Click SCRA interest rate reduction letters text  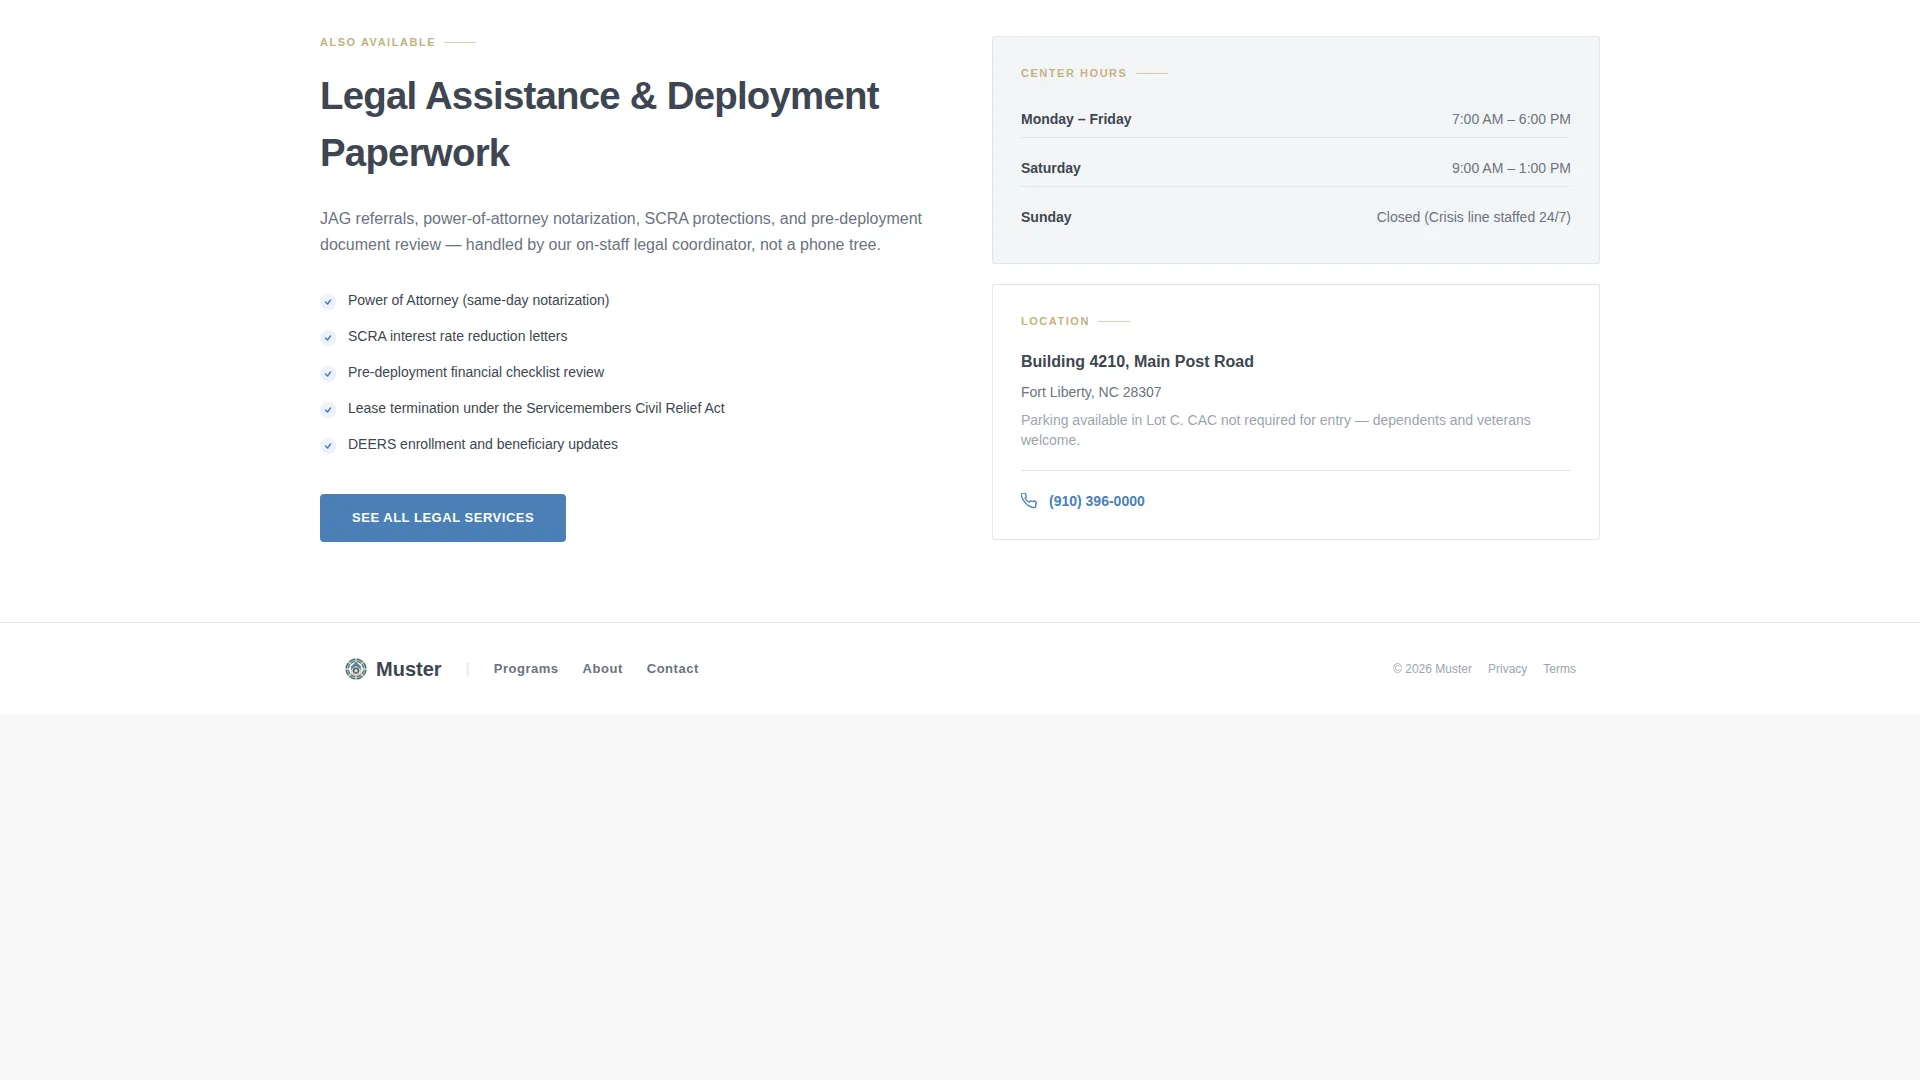click(x=458, y=336)
